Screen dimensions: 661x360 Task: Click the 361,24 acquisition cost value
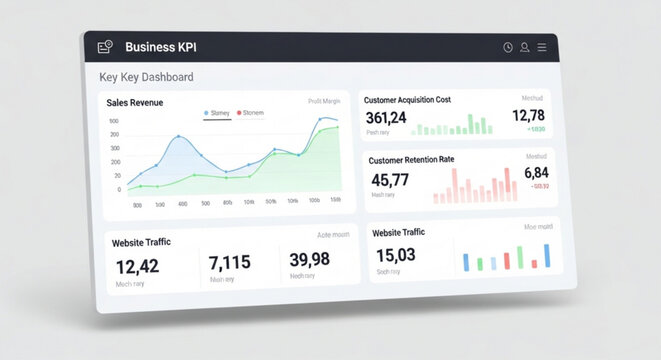[386, 118]
